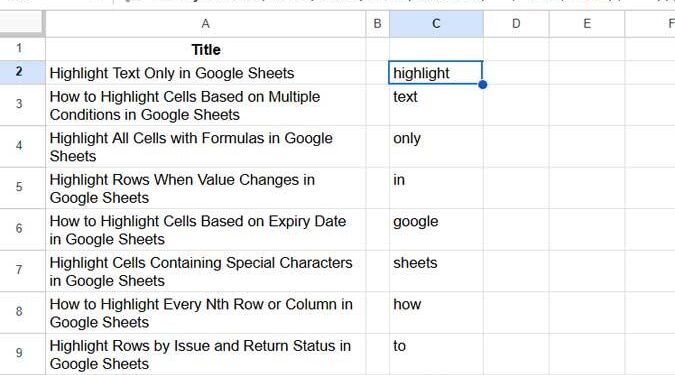Select the 'Highlight Rows When Value Changes' cell
Screen dimensions: 675x375
pos(205,188)
